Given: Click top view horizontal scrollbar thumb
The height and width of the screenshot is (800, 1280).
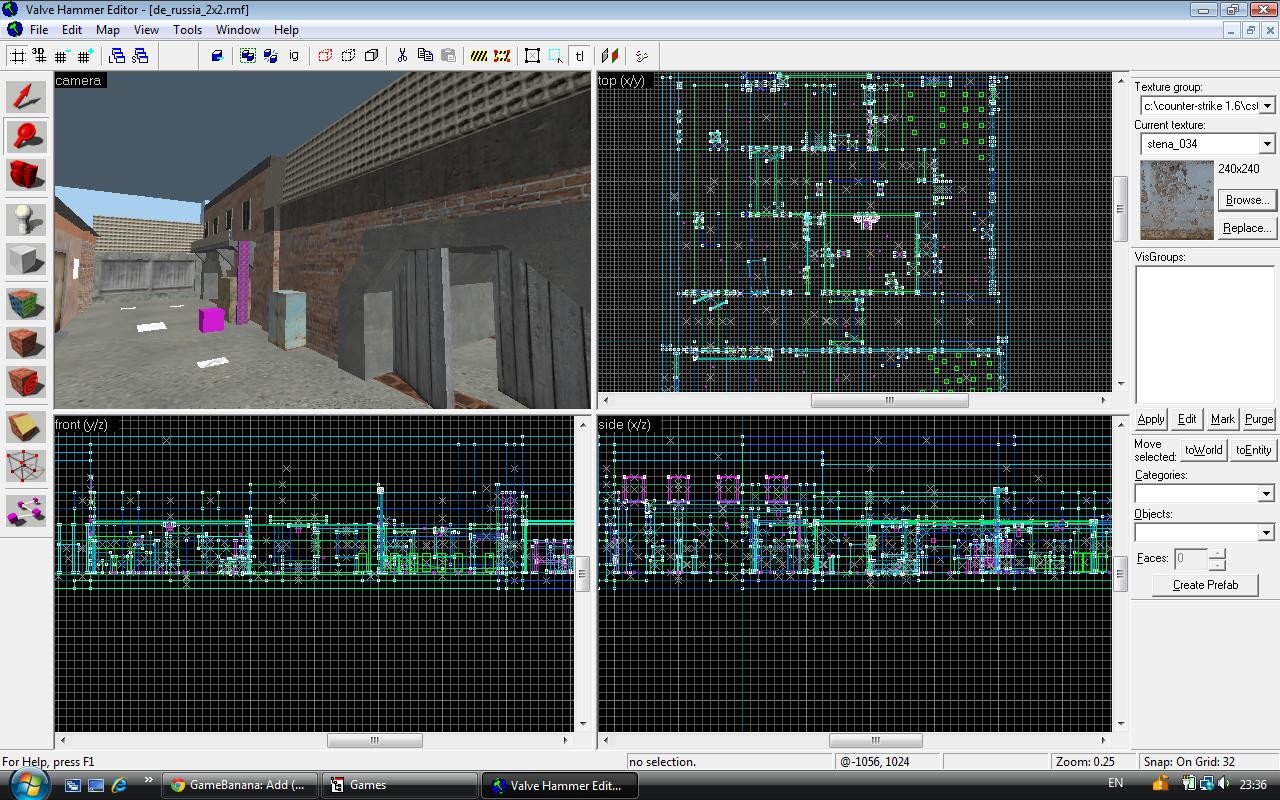Looking at the screenshot, I should coord(889,400).
